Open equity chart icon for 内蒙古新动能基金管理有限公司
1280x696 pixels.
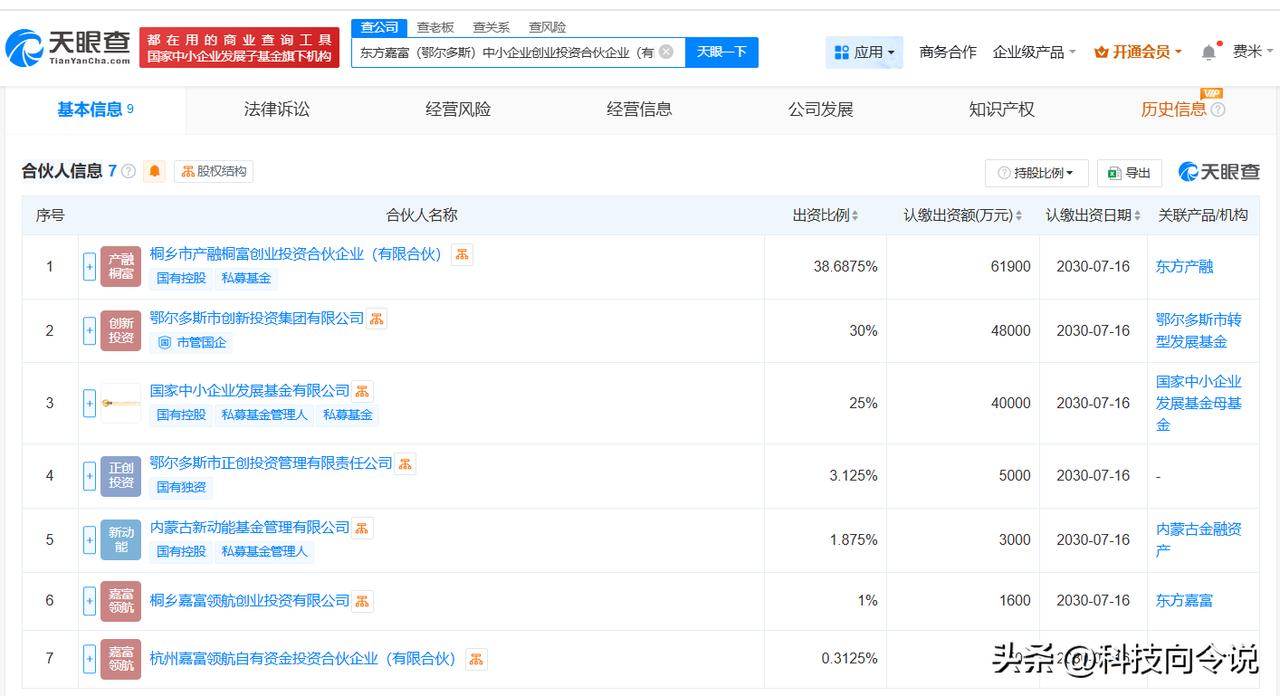(x=362, y=527)
